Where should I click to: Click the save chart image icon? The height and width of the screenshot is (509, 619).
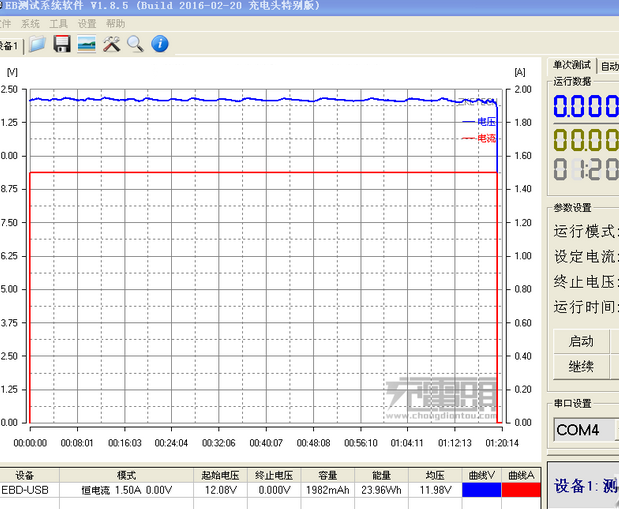(87, 44)
